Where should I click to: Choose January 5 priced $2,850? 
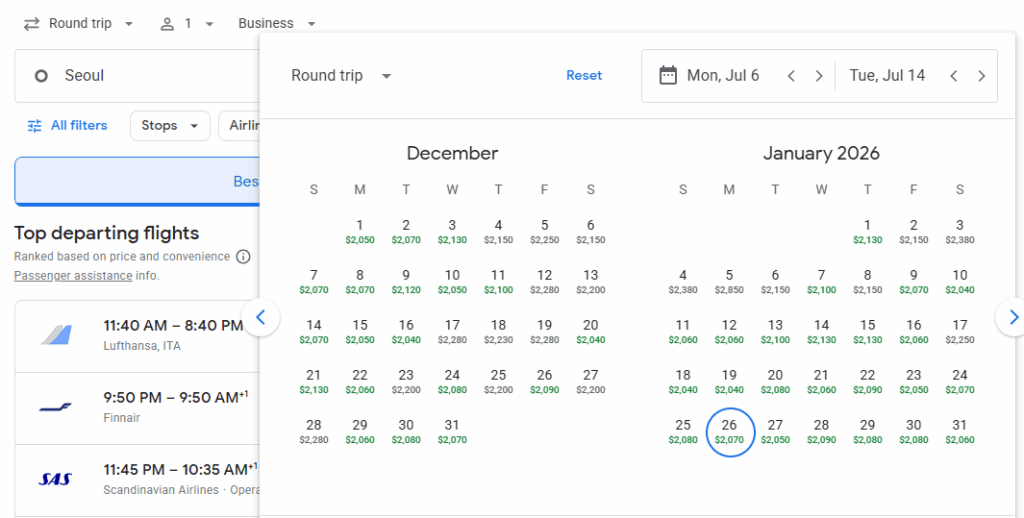pyautogui.click(x=730, y=281)
